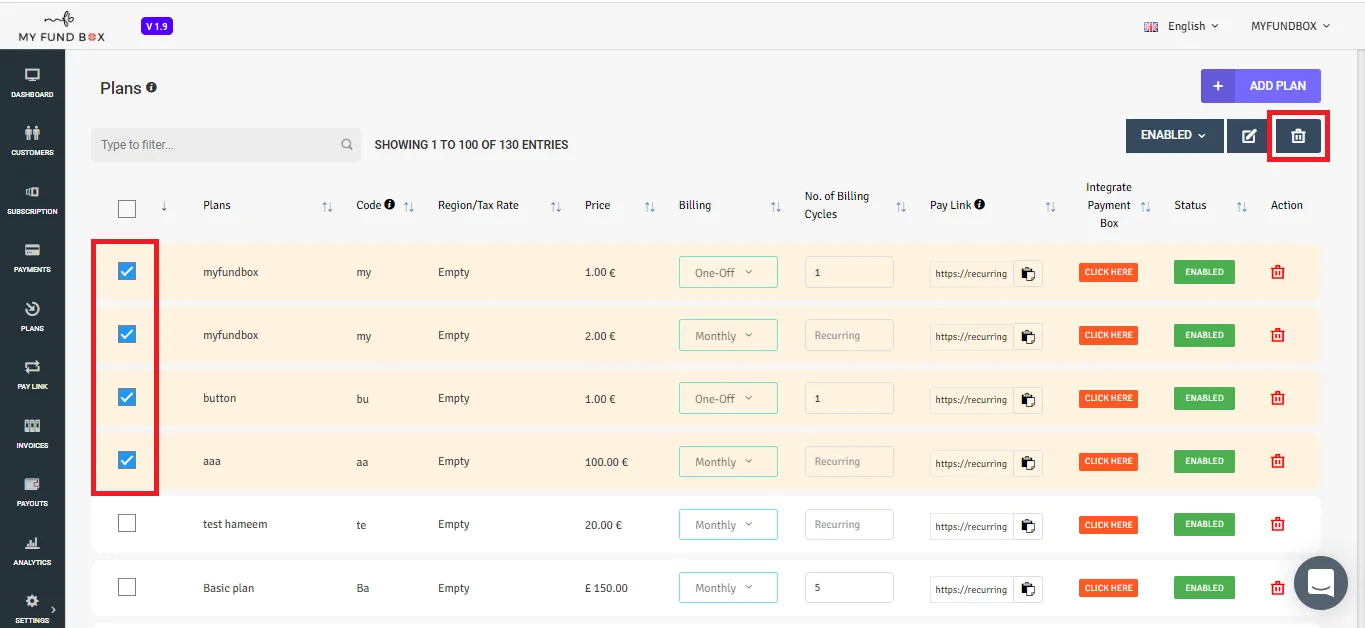
Task: Show info tooltip beside Pay Link header
Action: coord(980,205)
